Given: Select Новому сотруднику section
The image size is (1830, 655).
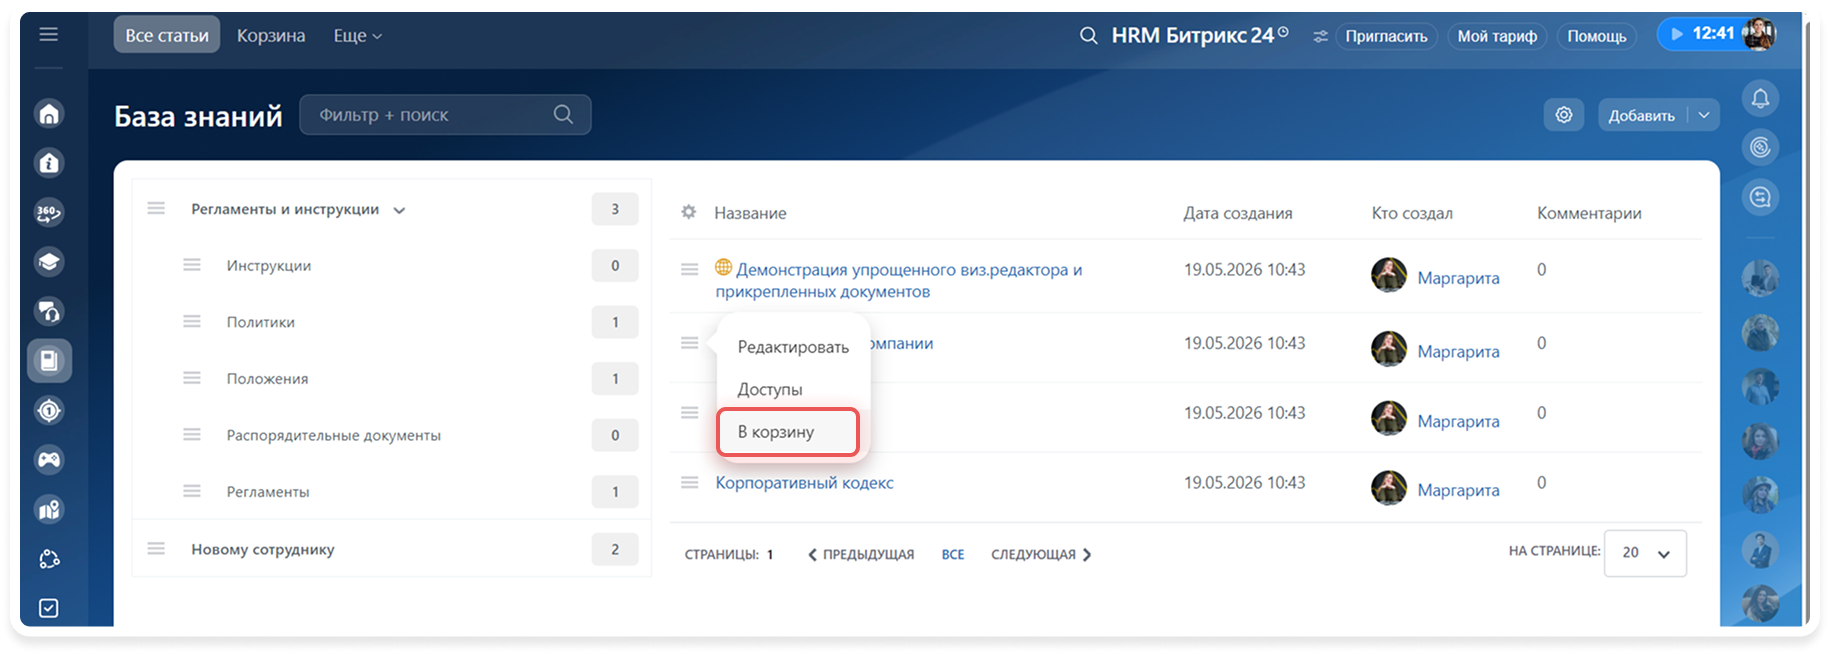Looking at the screenshot, I should 263,549.
